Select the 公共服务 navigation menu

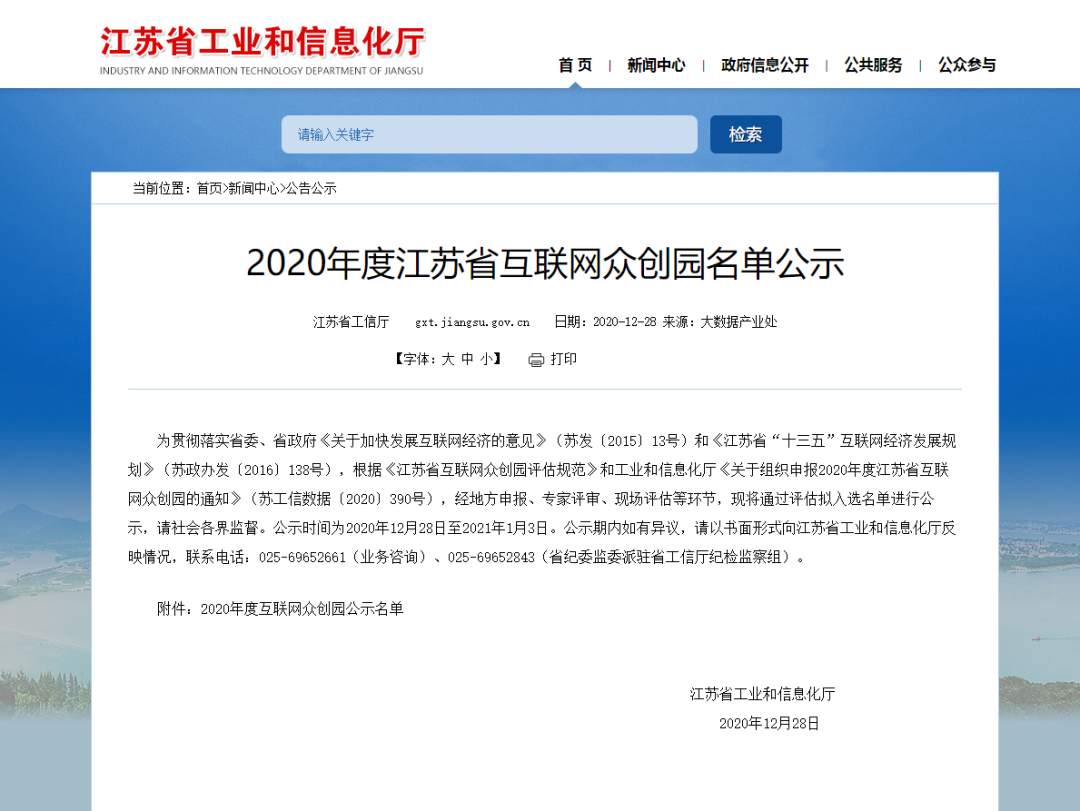tap(873, 65)
